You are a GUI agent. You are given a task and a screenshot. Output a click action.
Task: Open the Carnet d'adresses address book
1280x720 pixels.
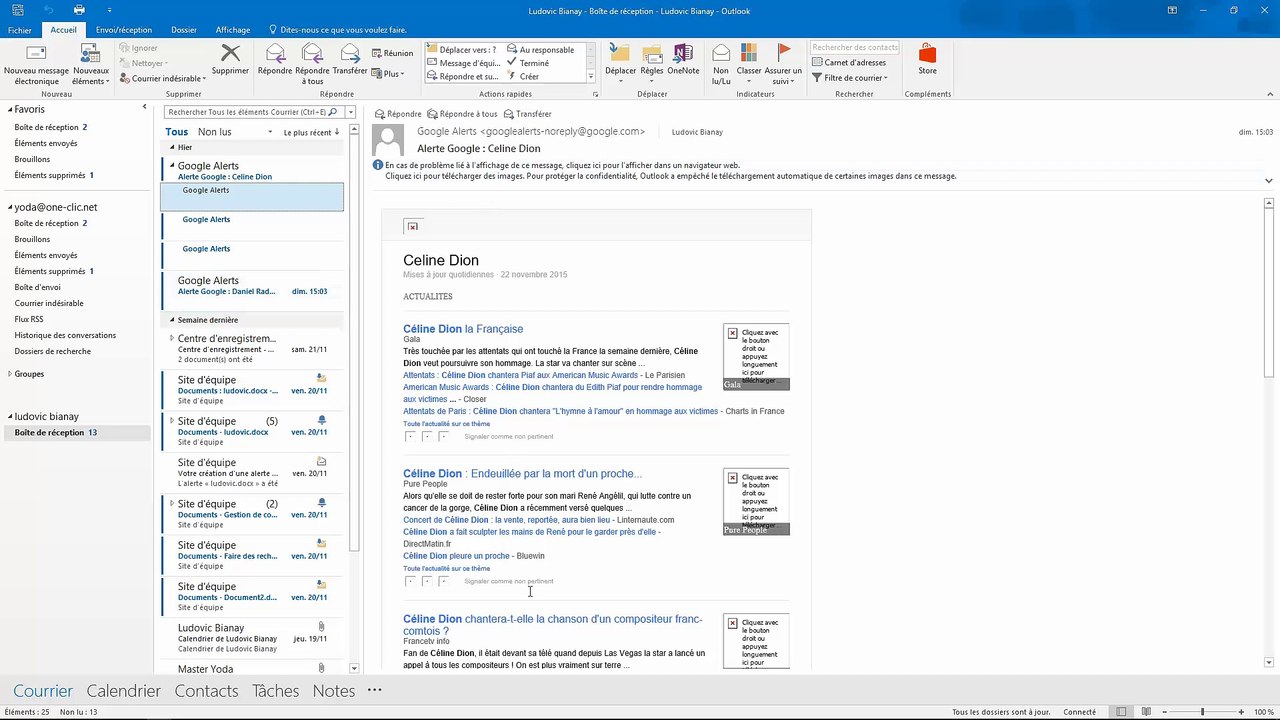click(849, 62)
